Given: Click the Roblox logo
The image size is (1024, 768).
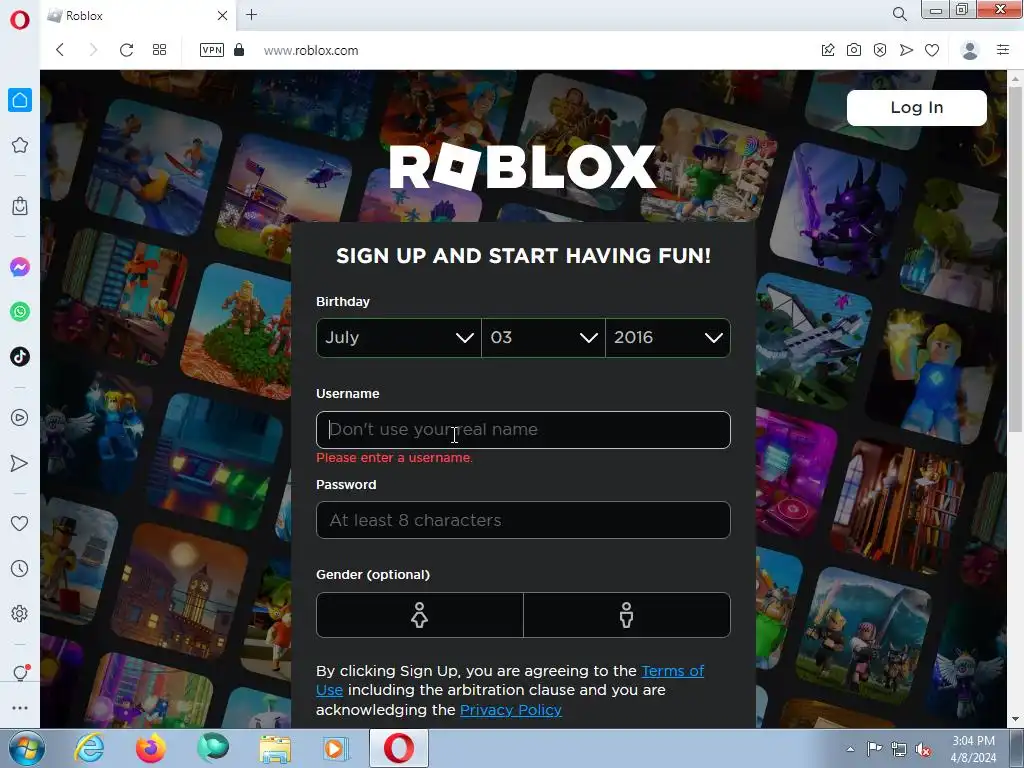Looking at the screenshot, I should pos(522,167).
